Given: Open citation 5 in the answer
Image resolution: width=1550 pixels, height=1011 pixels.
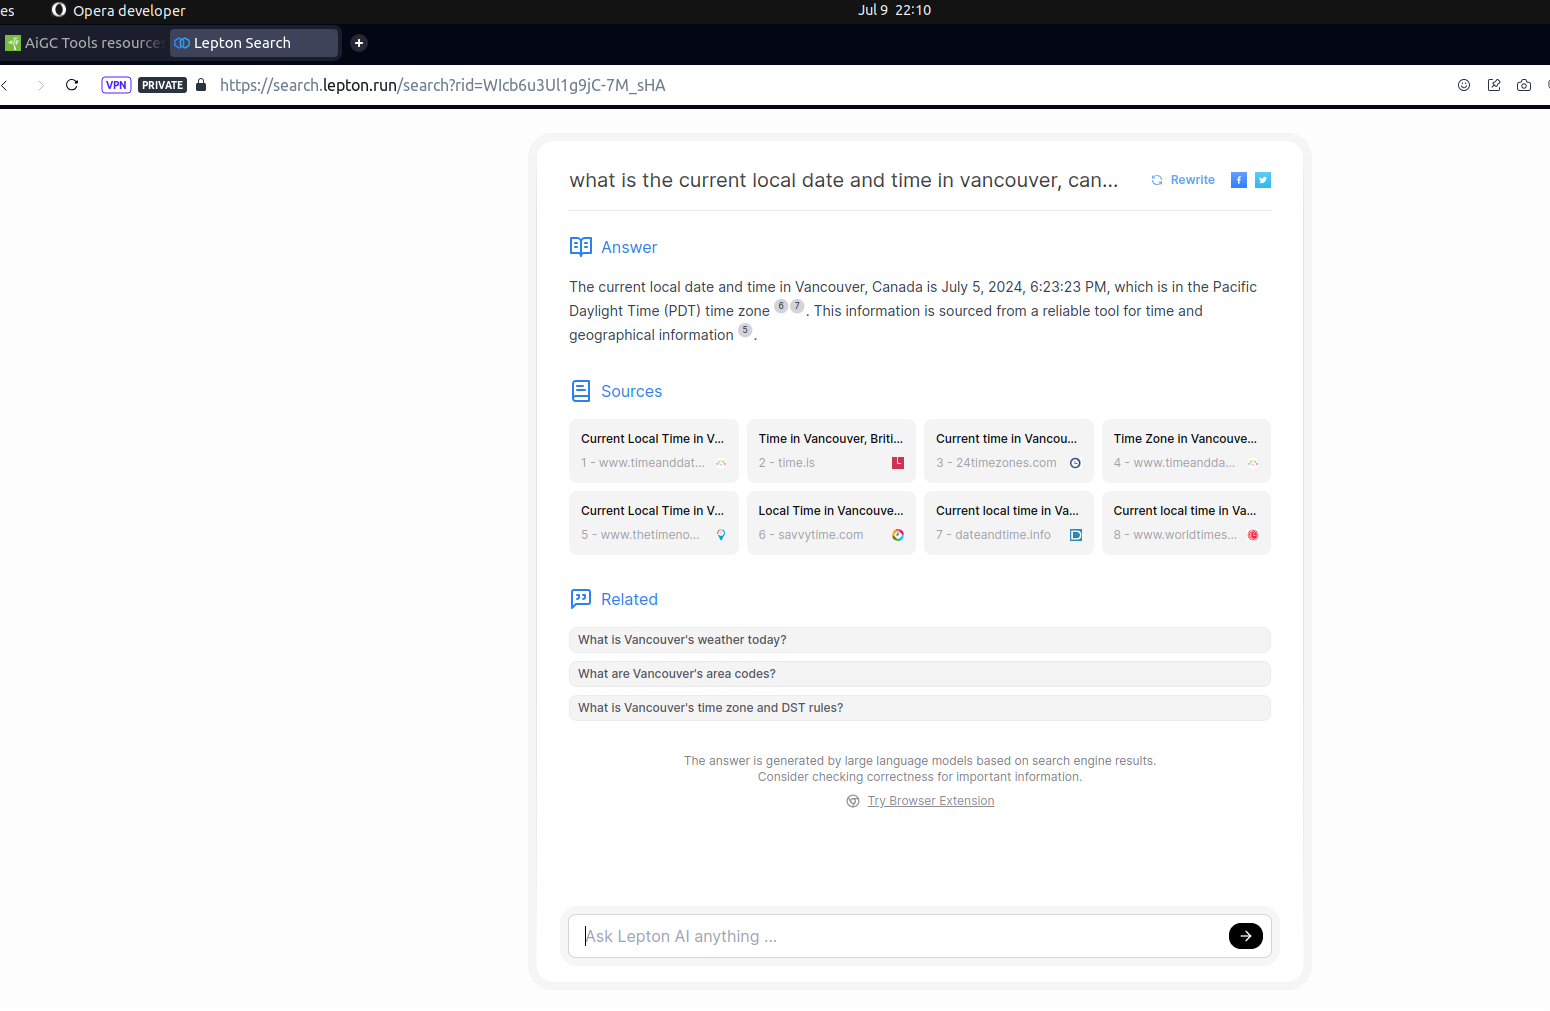Looking at the screenshot, I should pyautogui.click(x=745, y=330).
